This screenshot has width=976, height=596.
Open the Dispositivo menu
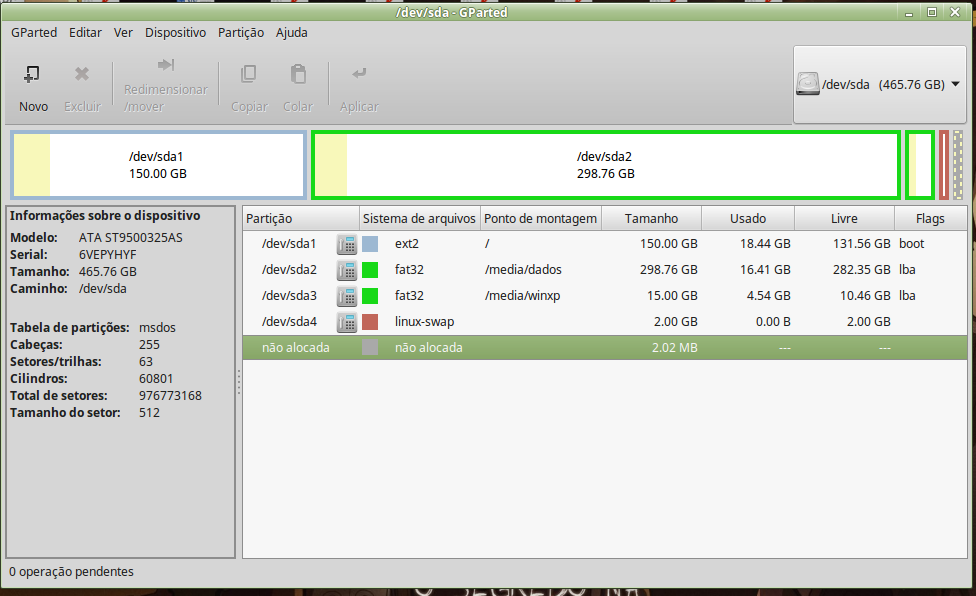tap(176, 32)
